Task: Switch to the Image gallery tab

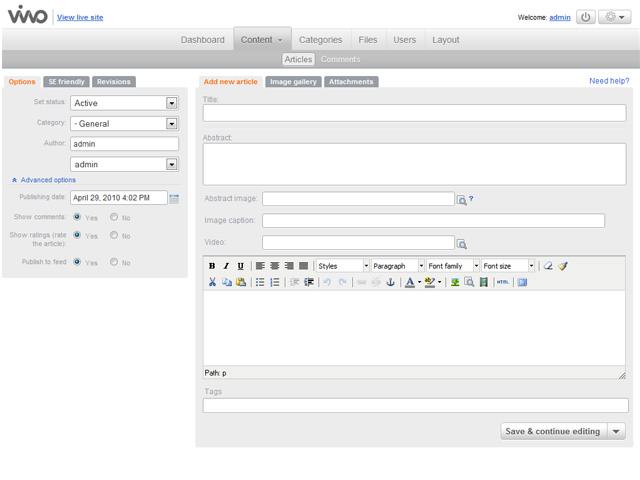Action: point(293,82)
